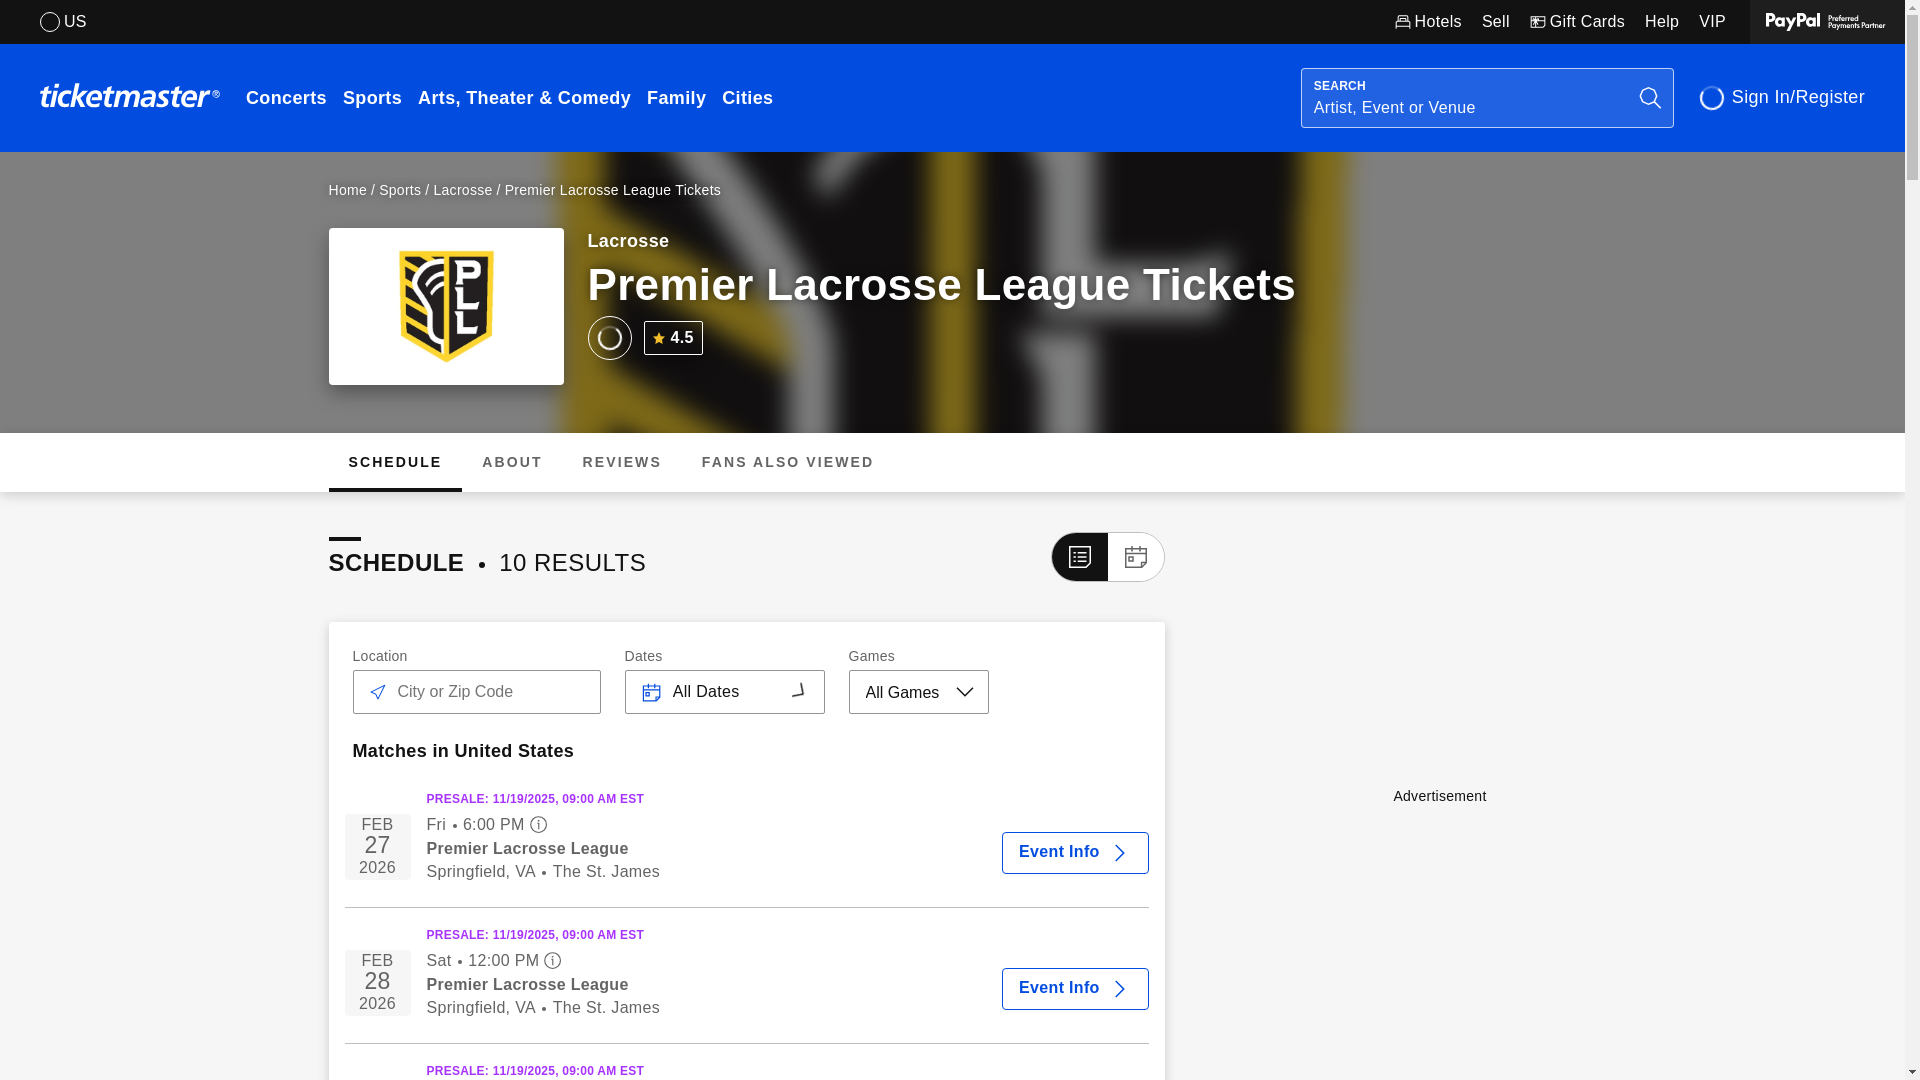
Task: Click the search magnifier icon
Action: 1650,98
